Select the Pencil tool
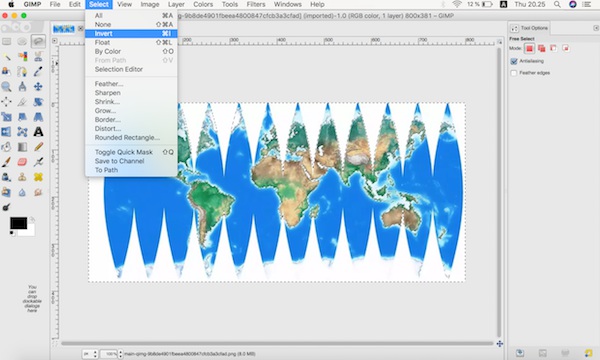 pyautogui.click(x=38, y=147)
